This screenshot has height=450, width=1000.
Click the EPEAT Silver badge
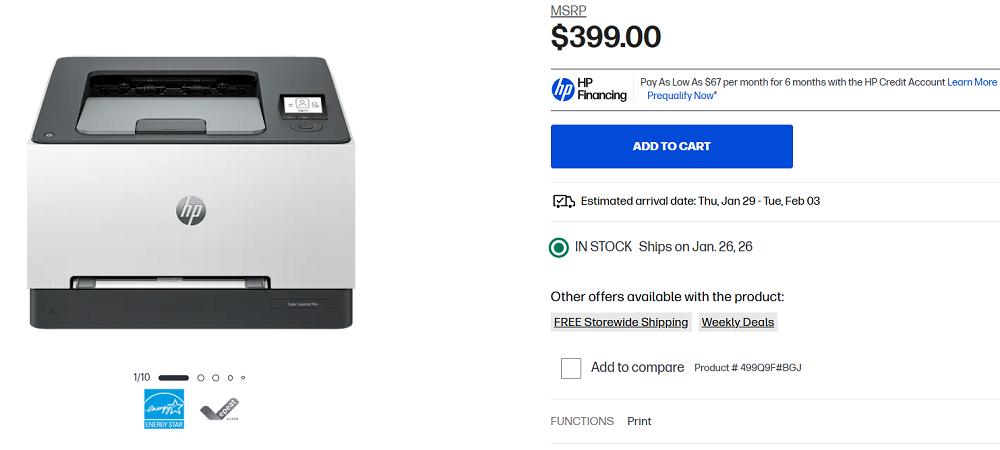[x=220, y=409]
